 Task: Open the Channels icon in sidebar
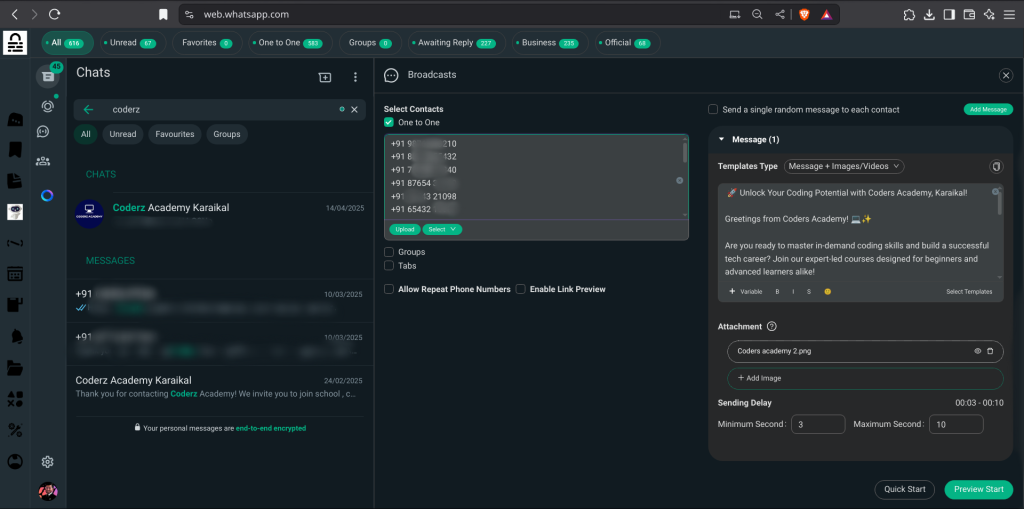click(x=44, y=132)
